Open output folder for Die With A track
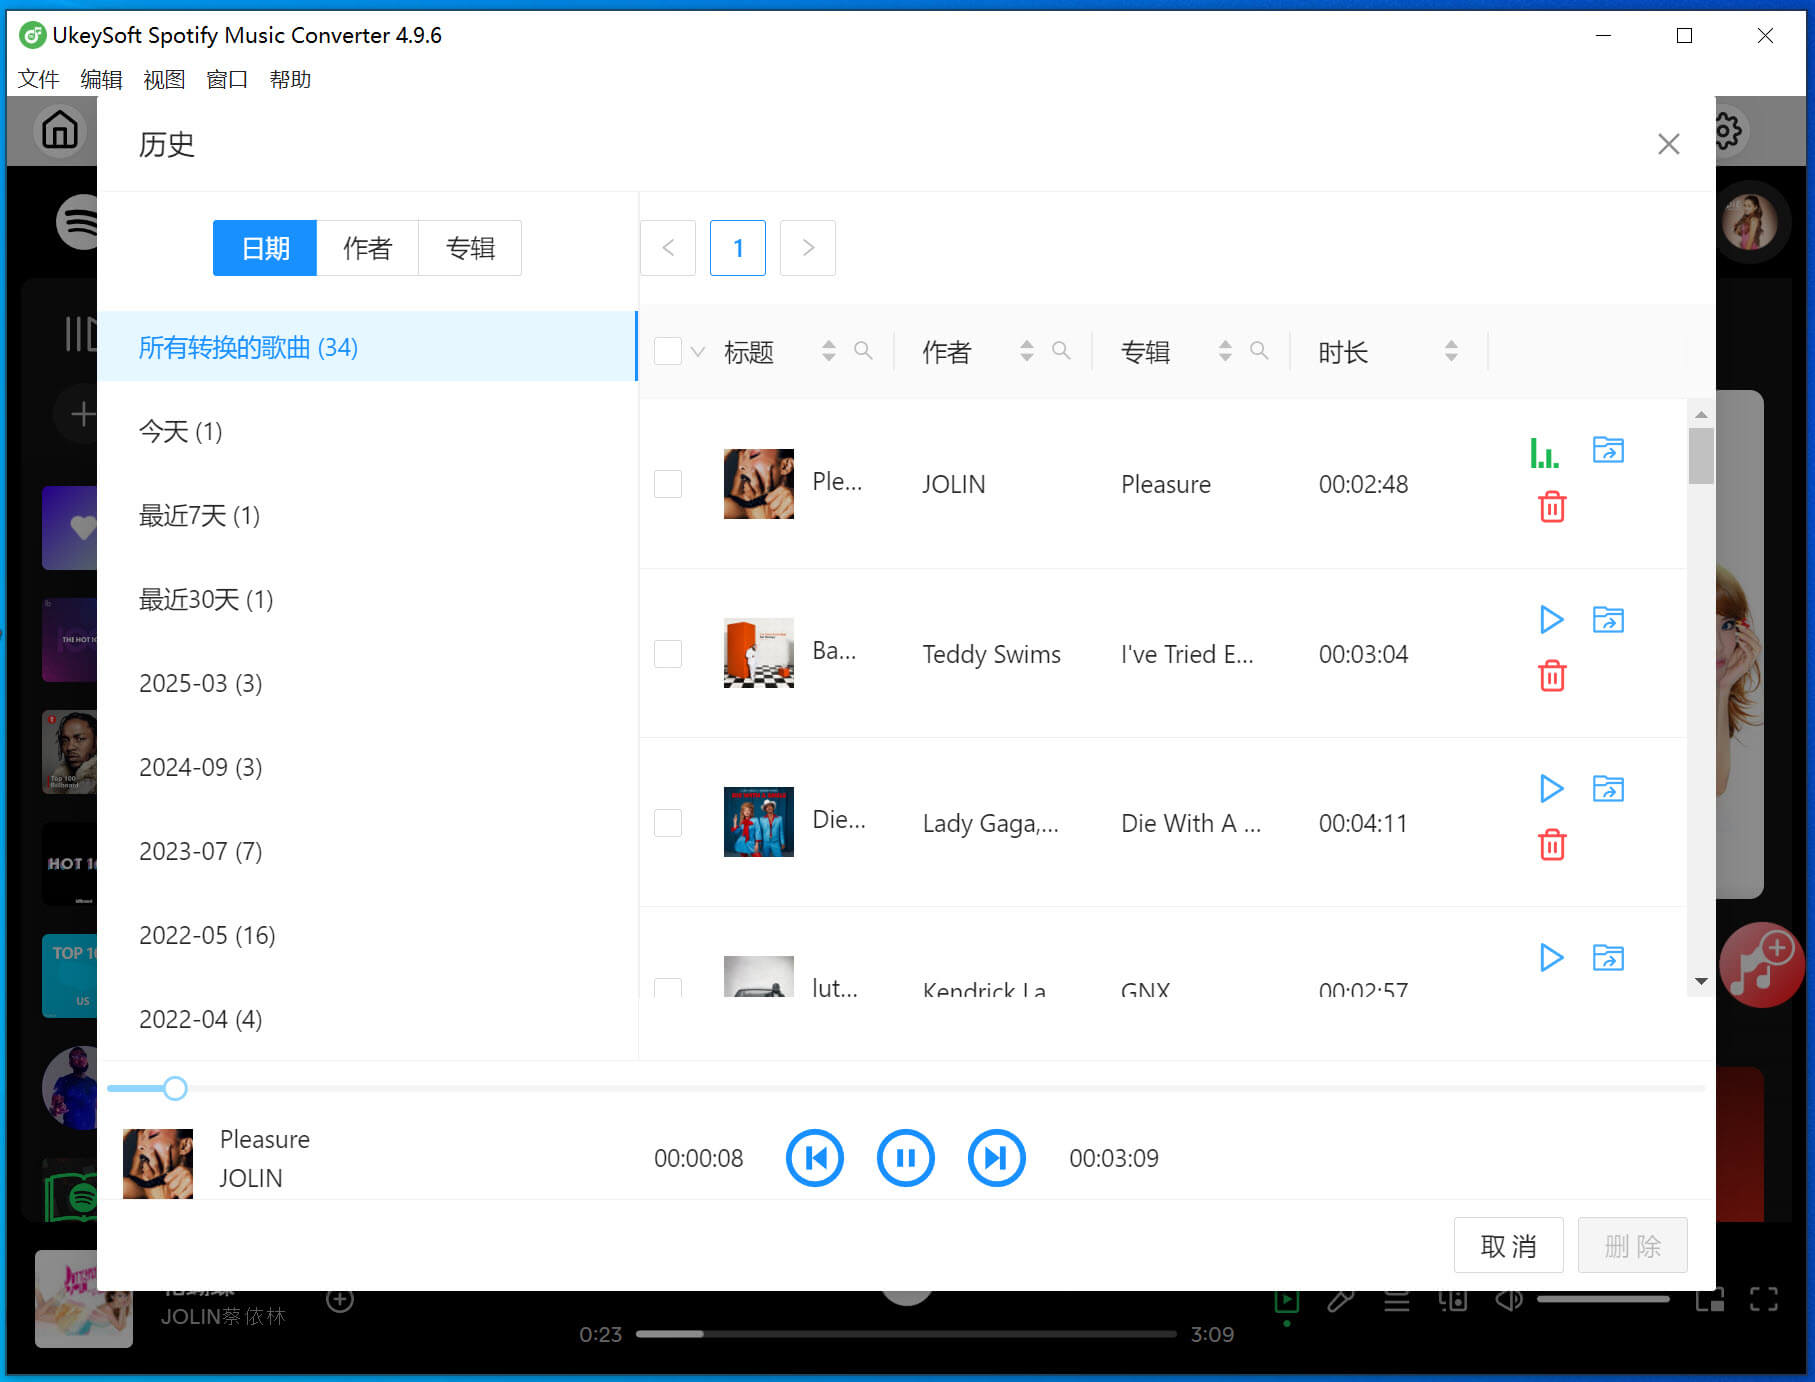Image resolution: width=1815 pixels, height=1382 pixels. 1608,789
